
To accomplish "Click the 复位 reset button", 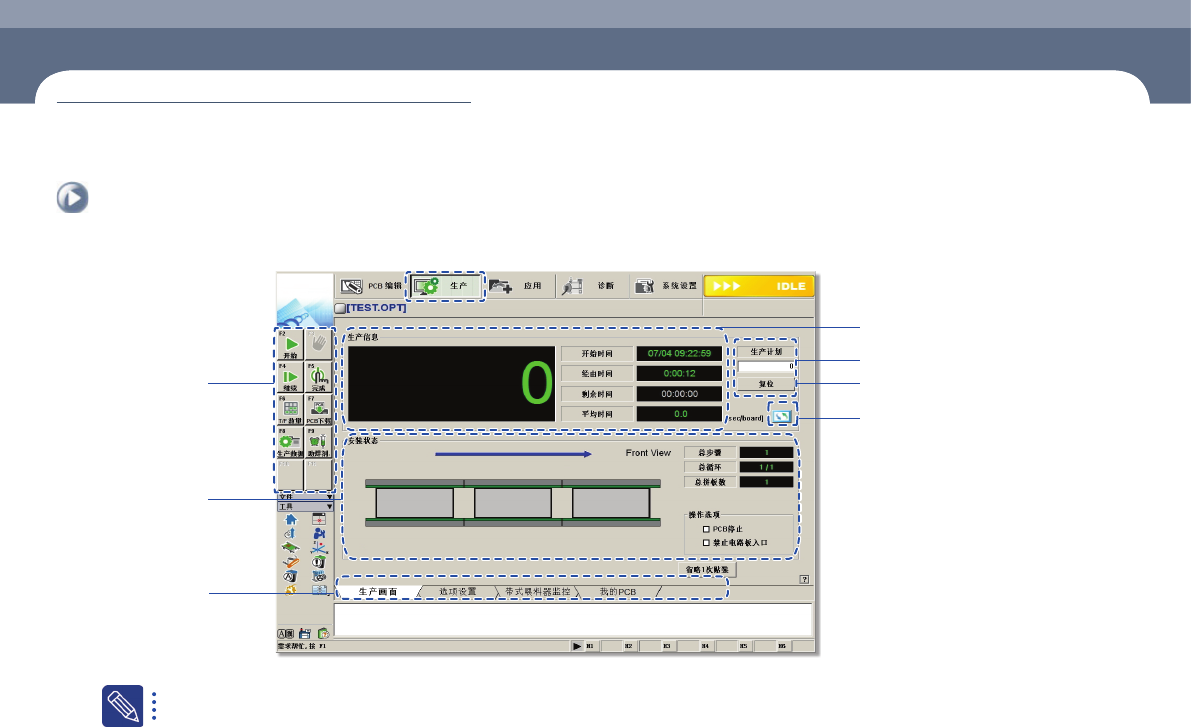I will [765, 383].
